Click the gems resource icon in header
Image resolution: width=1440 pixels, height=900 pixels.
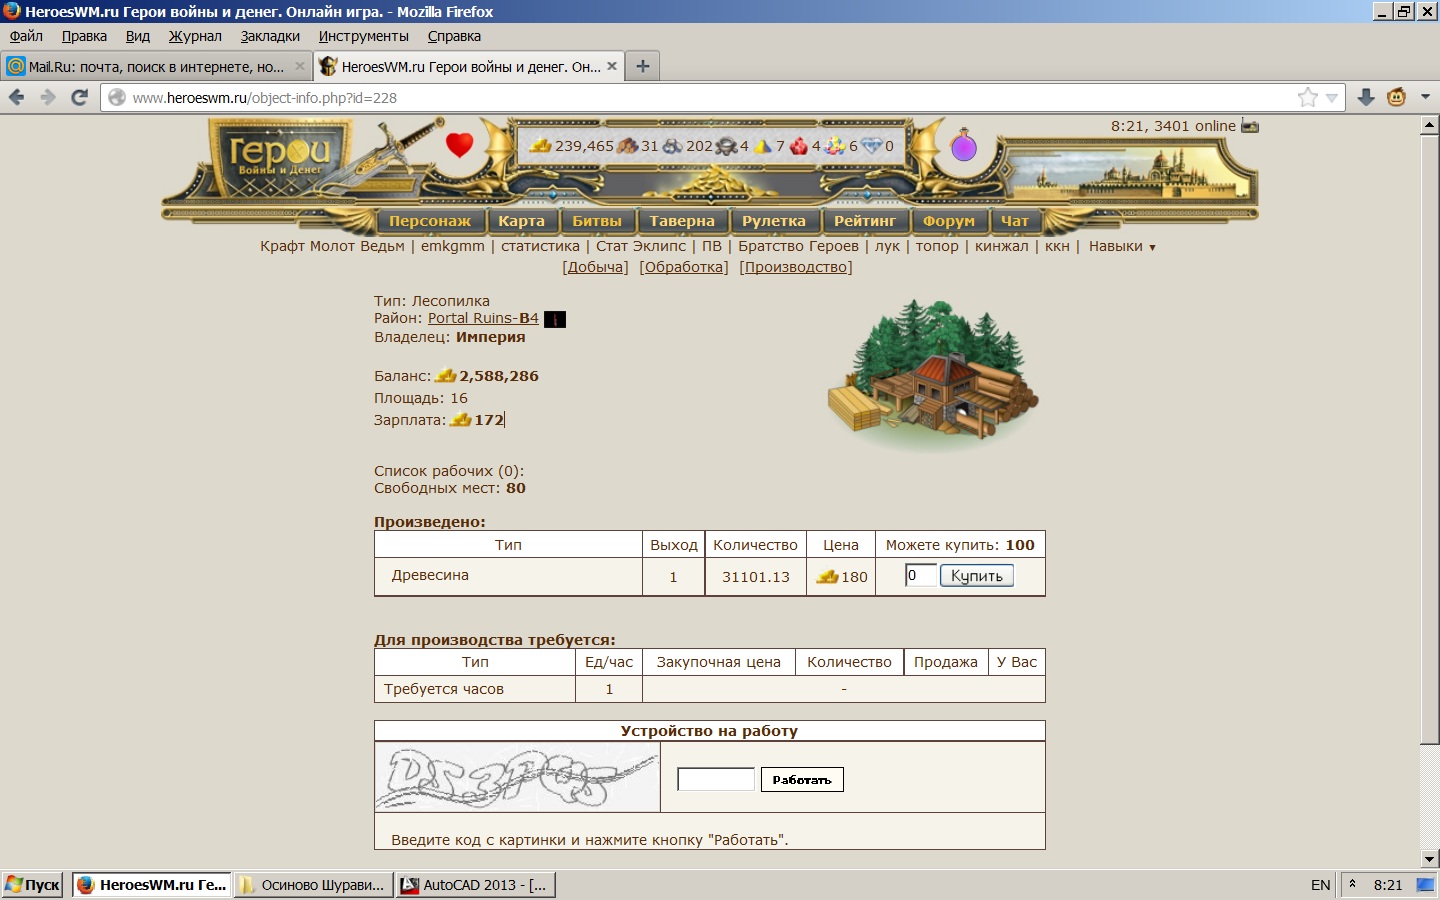pos(835,146)
